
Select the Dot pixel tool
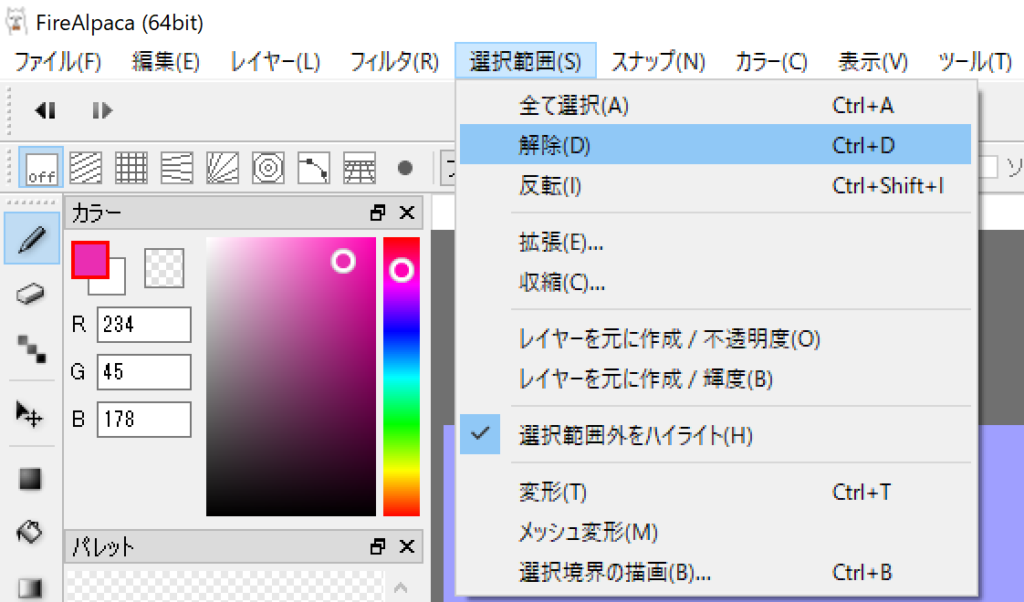tap(32, 348)
